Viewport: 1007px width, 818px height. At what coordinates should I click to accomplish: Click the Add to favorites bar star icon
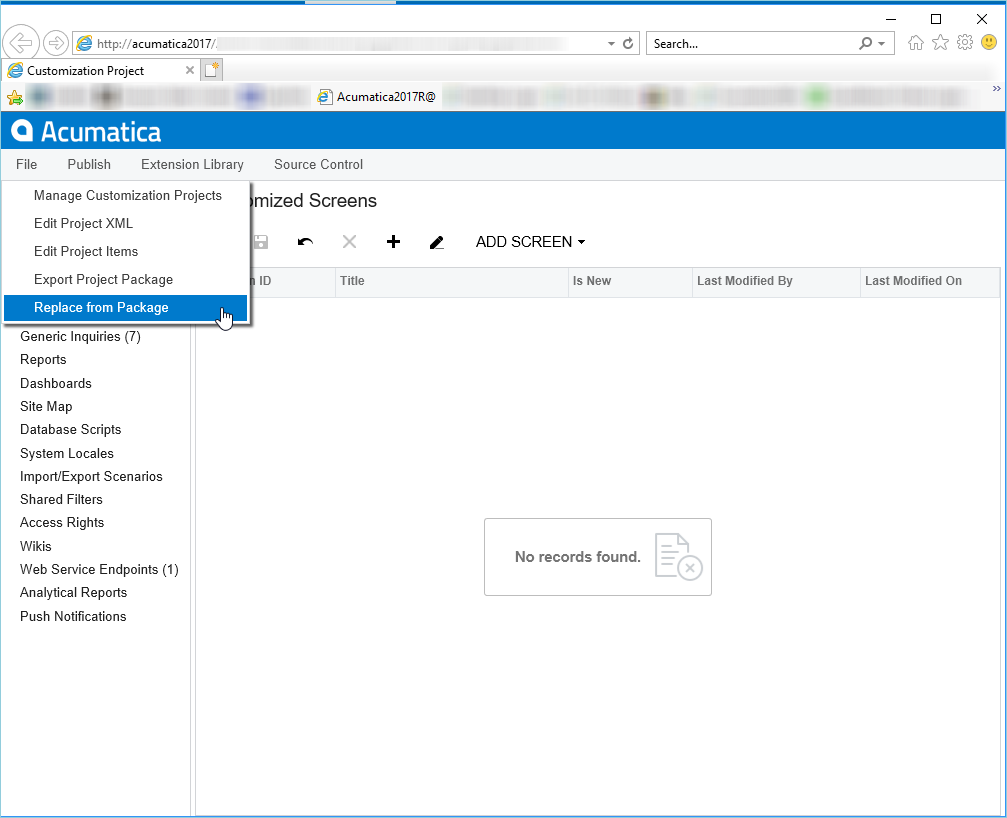tap(15, 98)
